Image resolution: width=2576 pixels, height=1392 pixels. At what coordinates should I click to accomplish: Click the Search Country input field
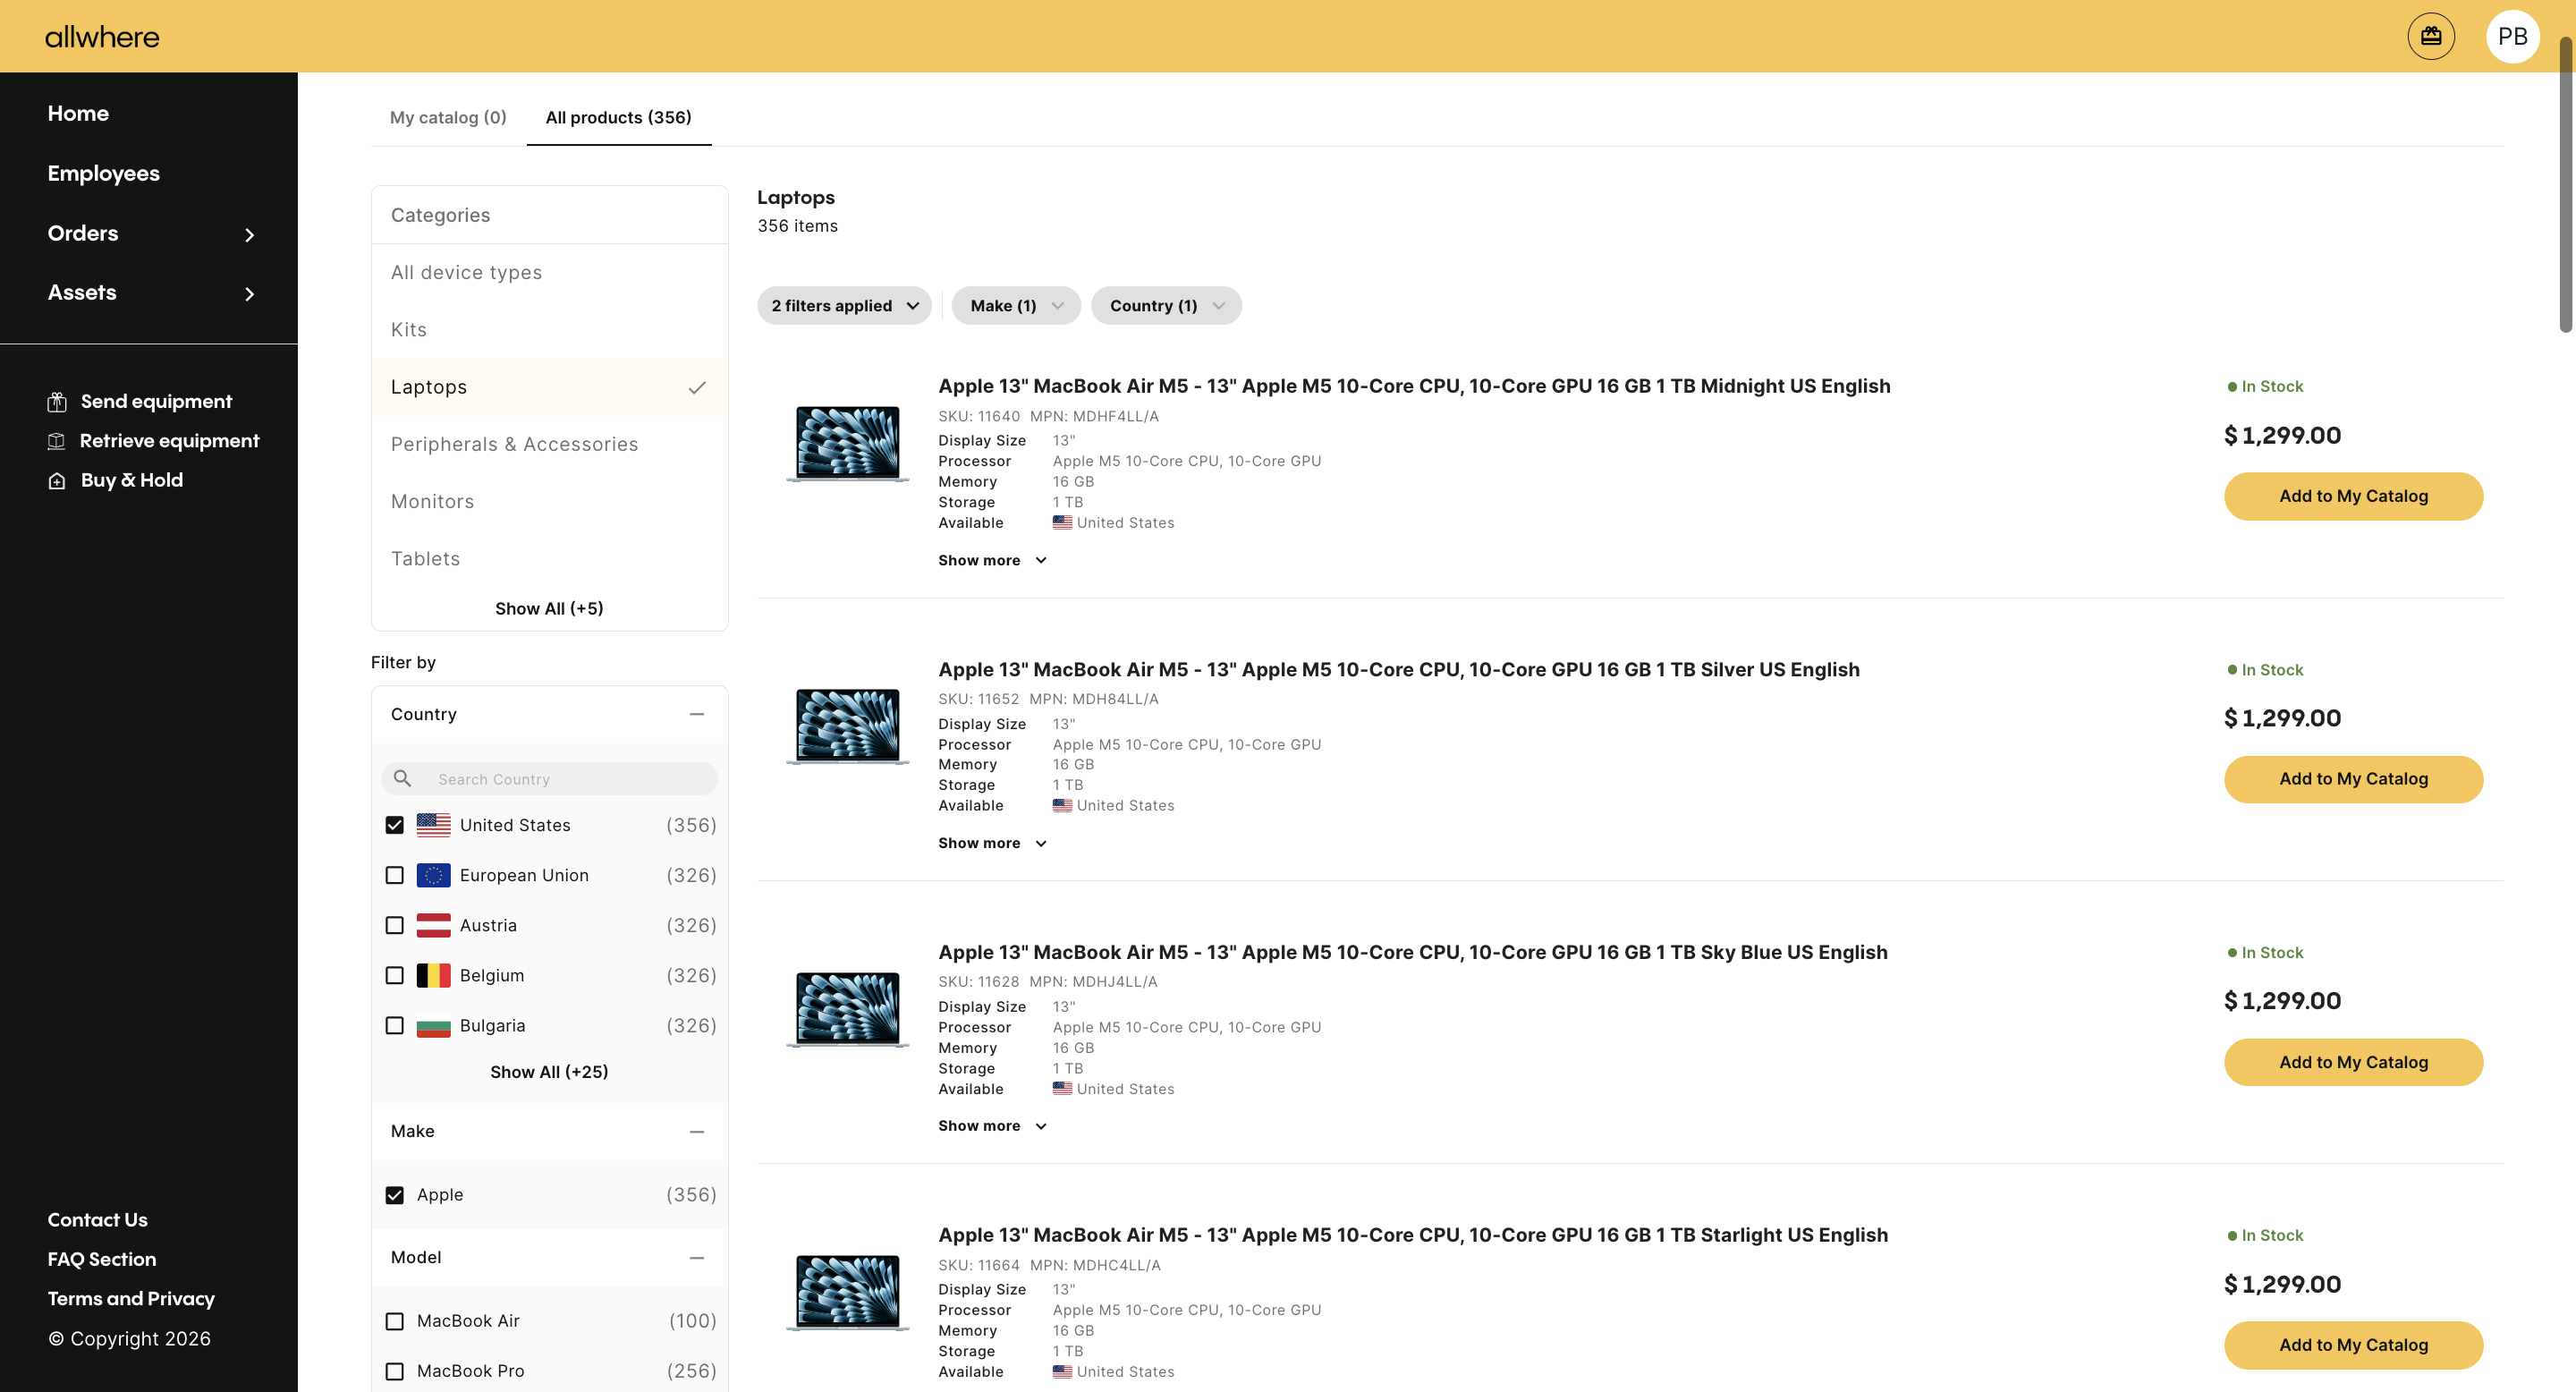549,779
